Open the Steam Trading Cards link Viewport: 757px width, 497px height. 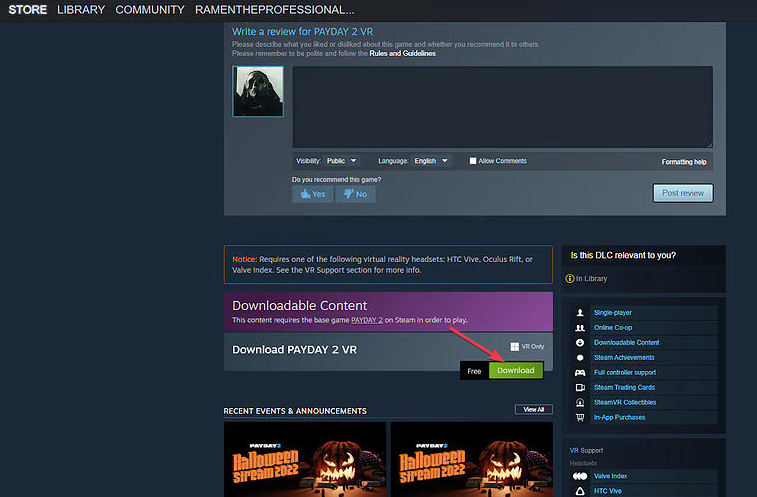pyautogui.click(x=624, y=387)
